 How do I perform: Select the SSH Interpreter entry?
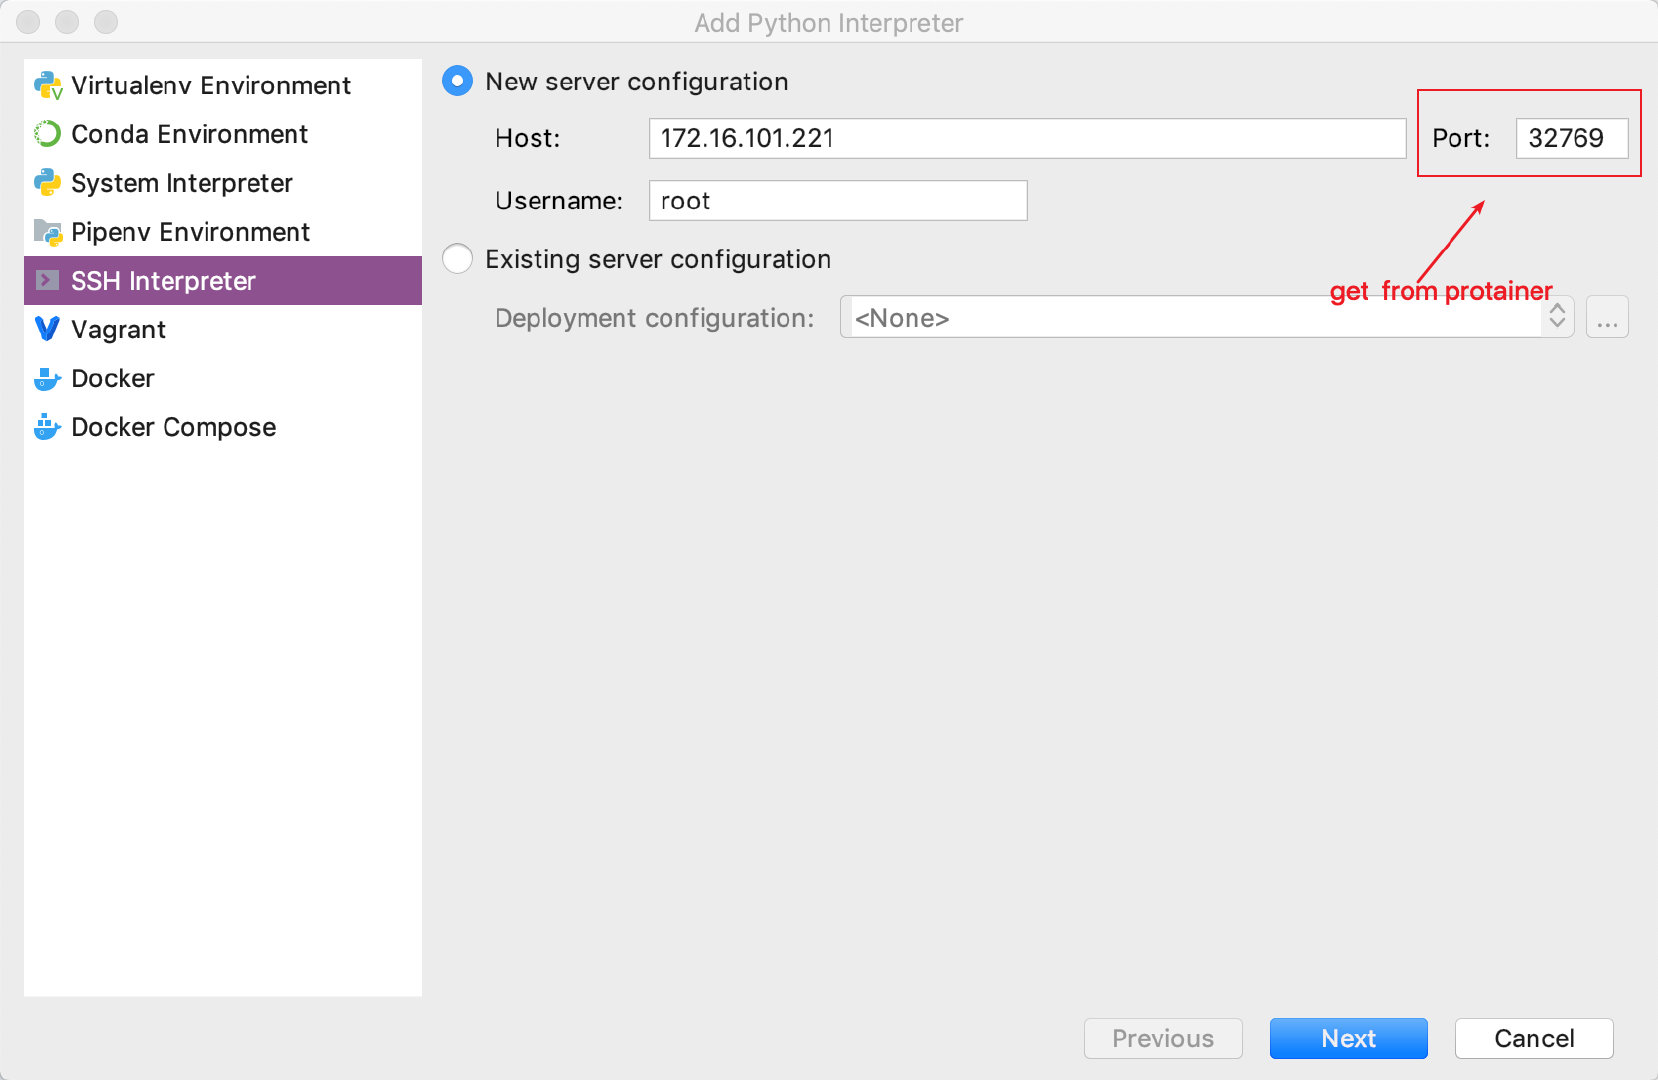pyautogui.click(x=223, y=281)
